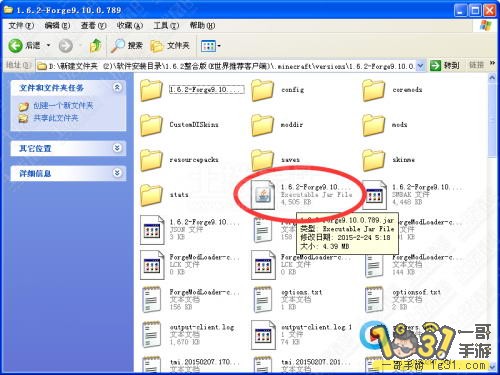This screenshot has height=375, width=500.
Task: Click the 创建一个新文件夹 link
Action: point(63,106)
